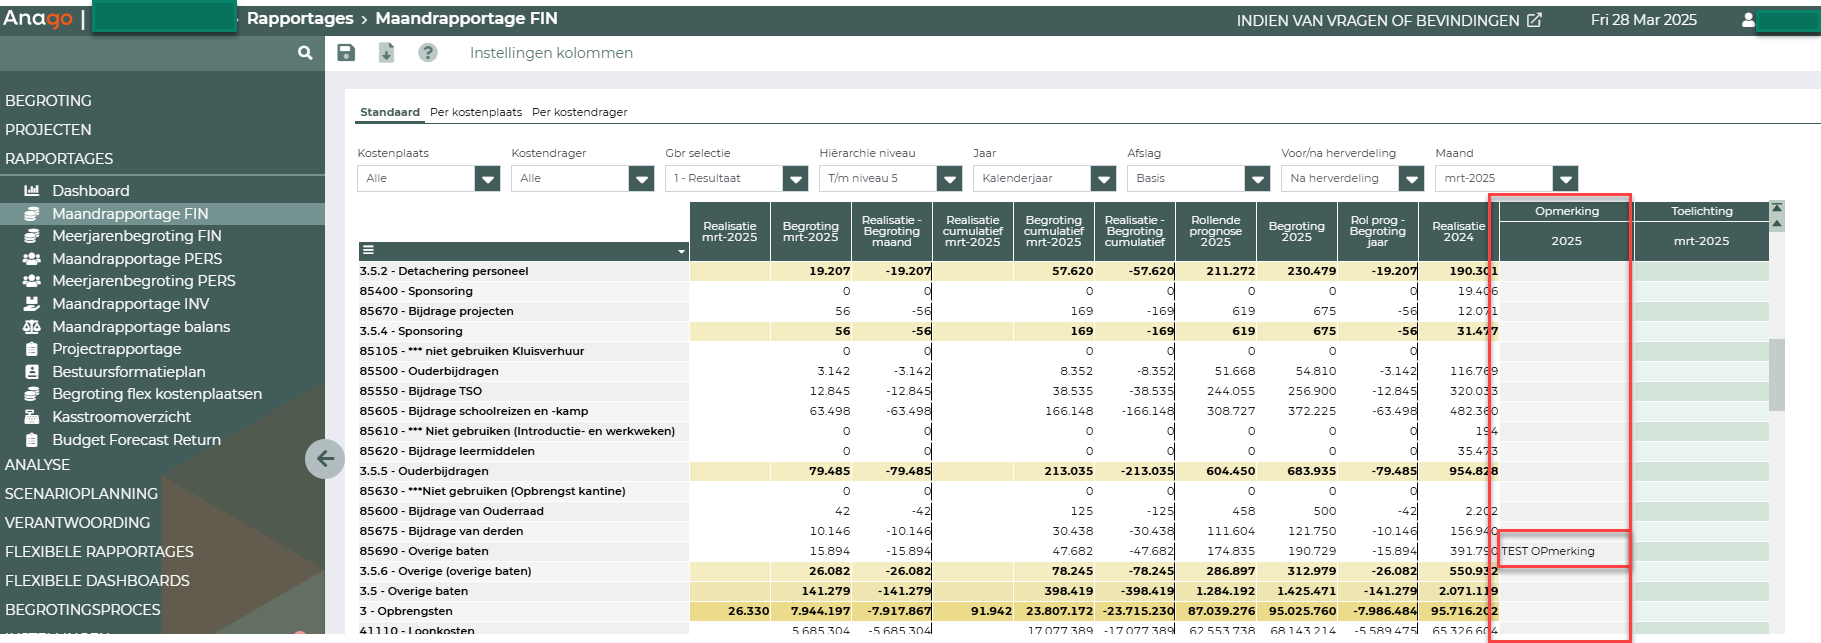This screenshot has height=643, width=1821.
Task: Click the vertical table scrollbar thumb
Action: pyautogui.click(x=1777, y=375)
